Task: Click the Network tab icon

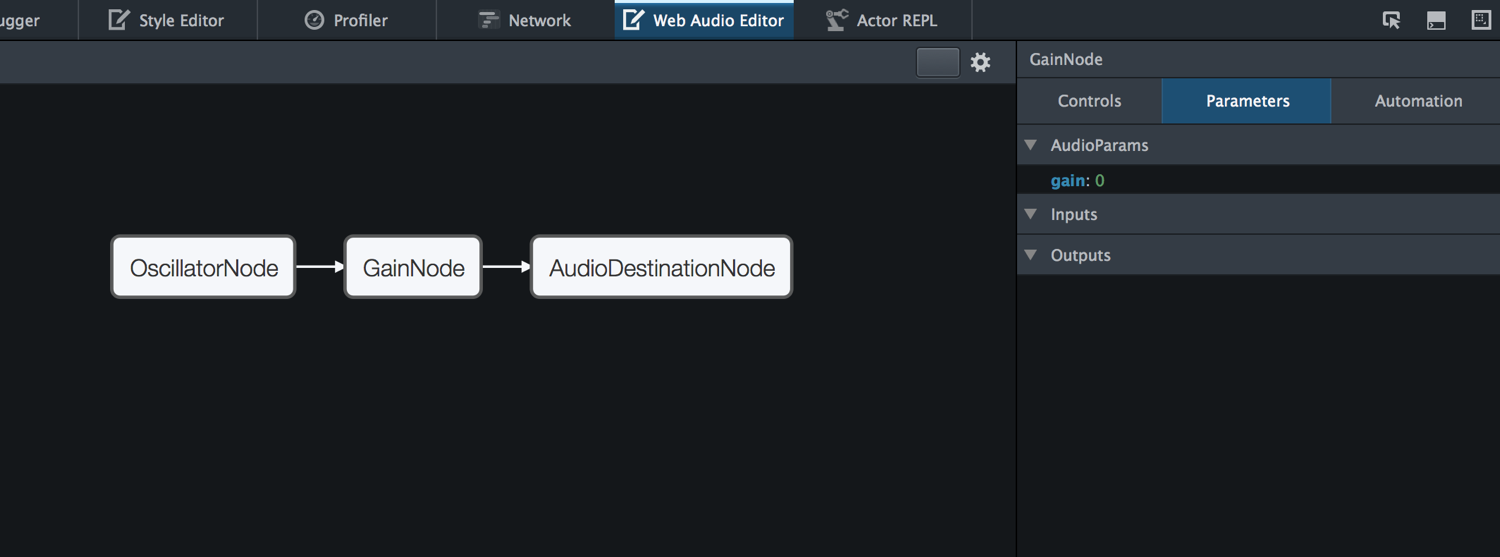Action: [x=488, y=20]
